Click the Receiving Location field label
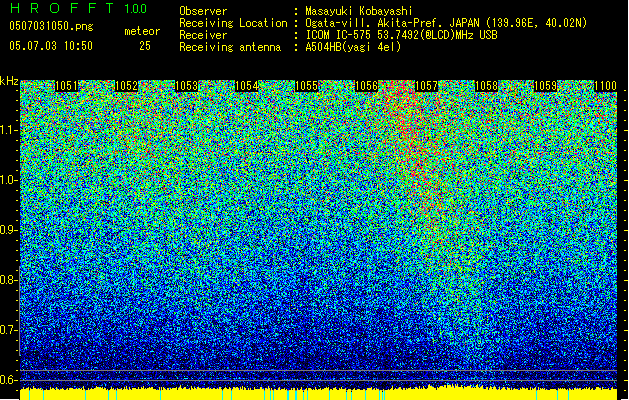629x400 pixels. pyautogui.click(x=233, y=23)
